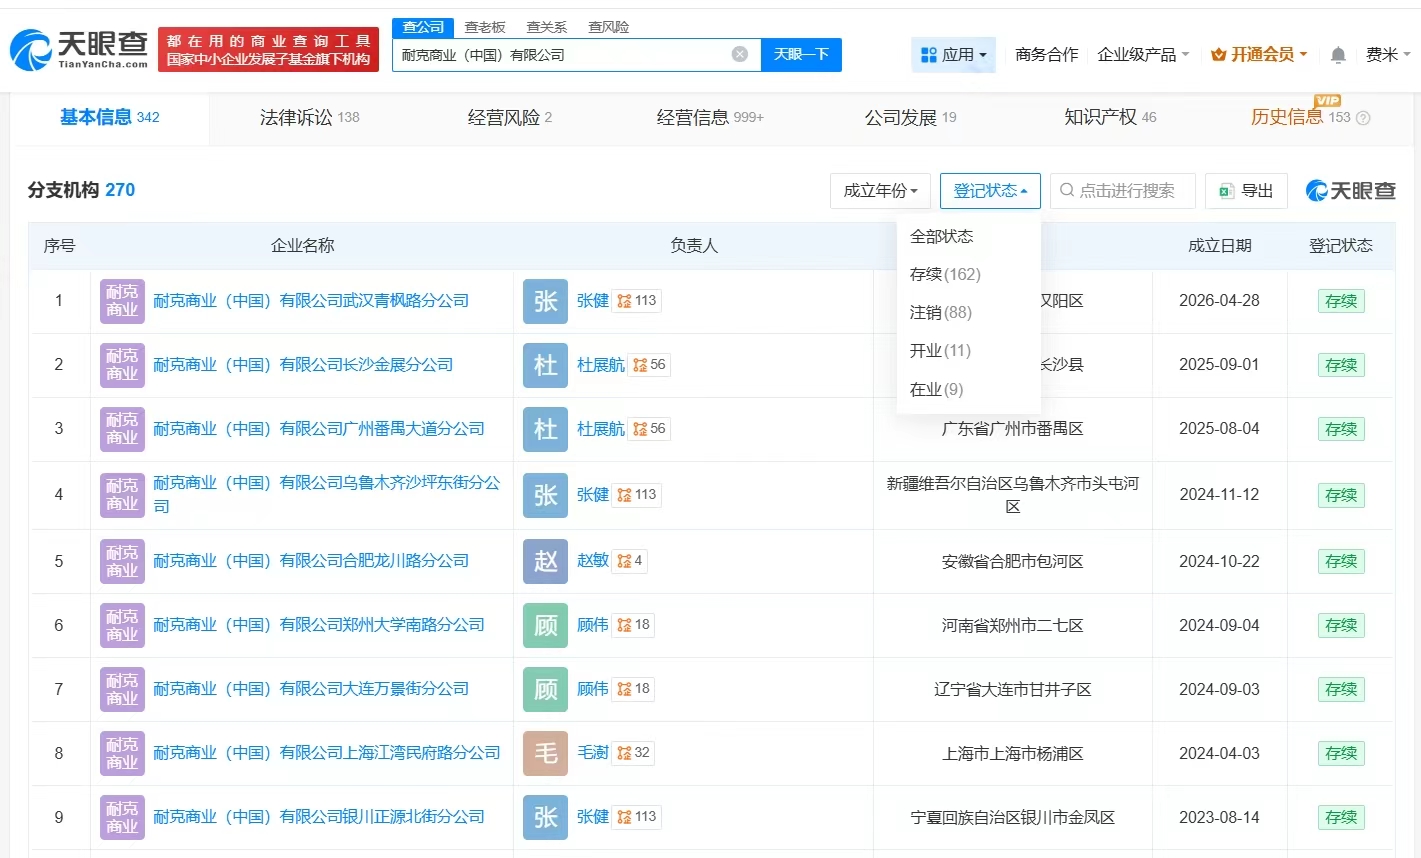
Task: Open 张健's 113 related companies badge in row 1
Action: click(637, 301)
